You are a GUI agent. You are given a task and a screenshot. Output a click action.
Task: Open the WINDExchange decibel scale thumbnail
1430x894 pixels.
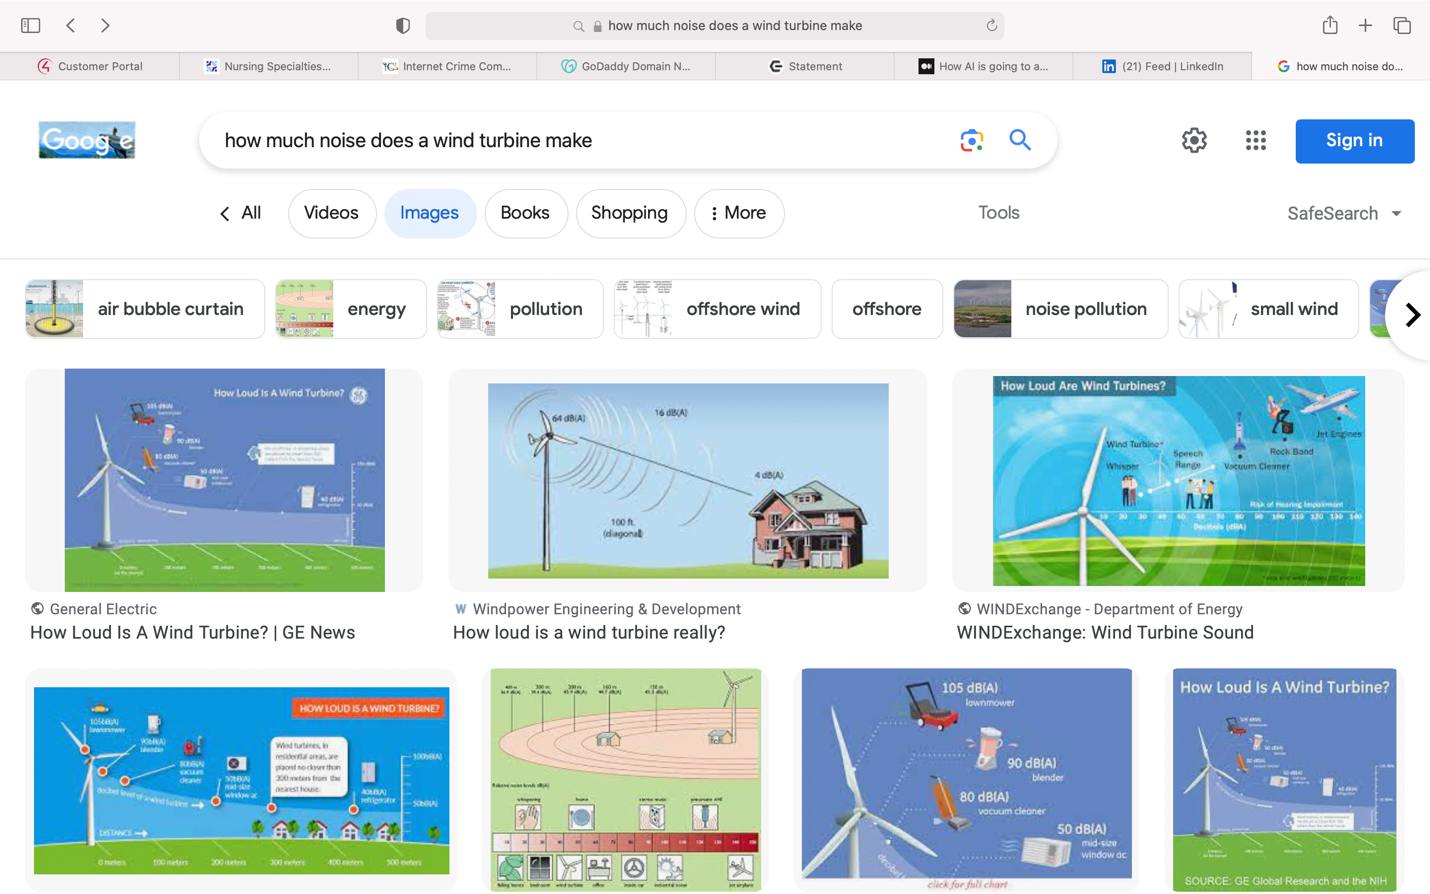1178,480
